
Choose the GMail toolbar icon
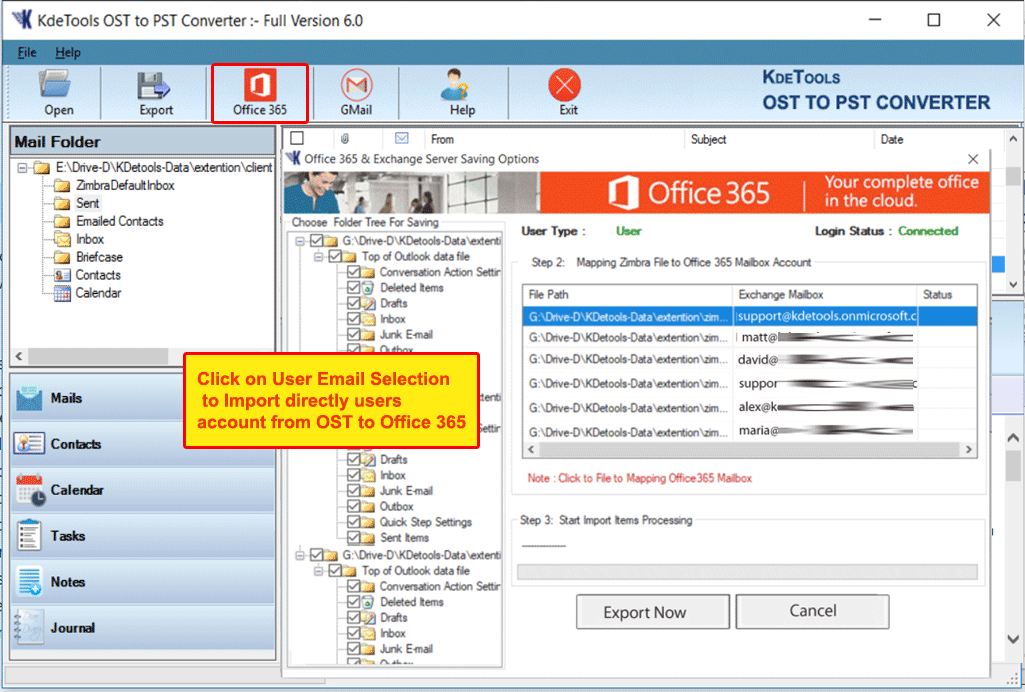point(356,85)
